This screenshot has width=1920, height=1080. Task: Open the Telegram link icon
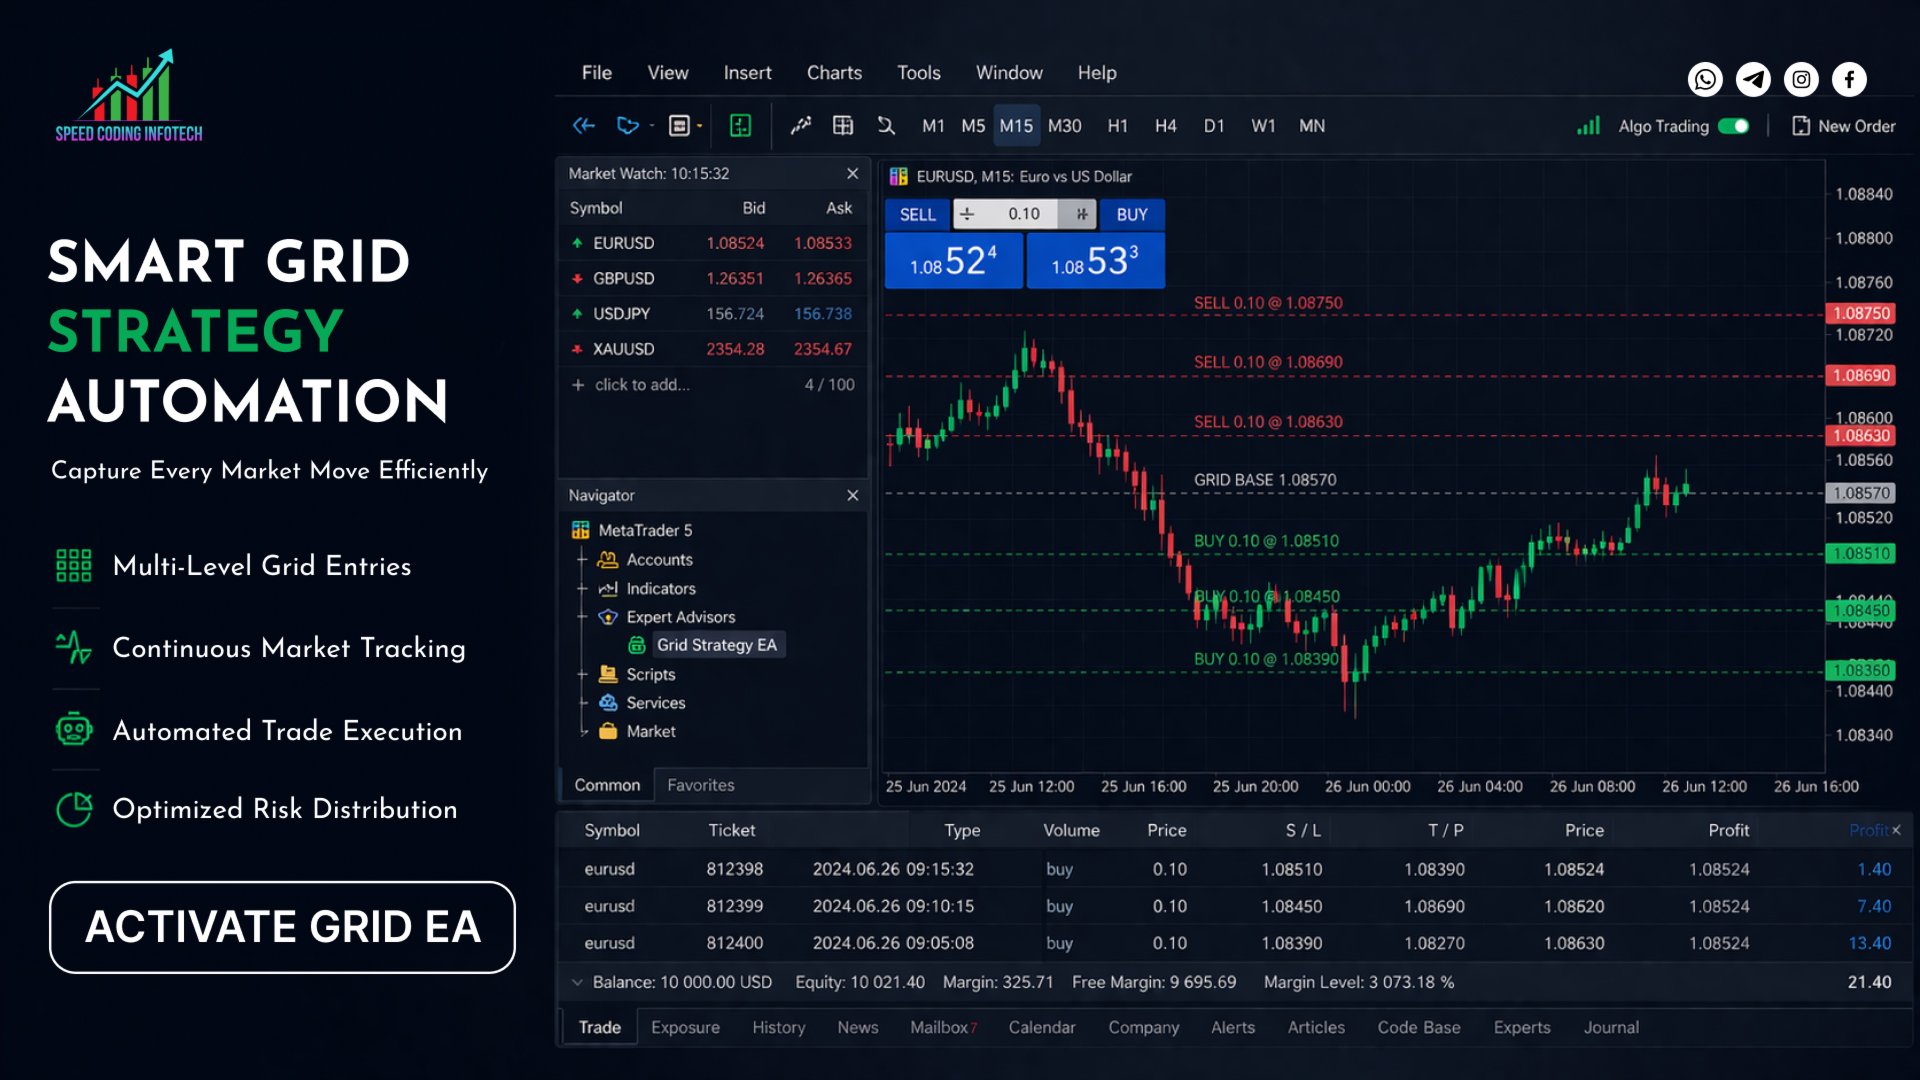tap(1753, 79)
